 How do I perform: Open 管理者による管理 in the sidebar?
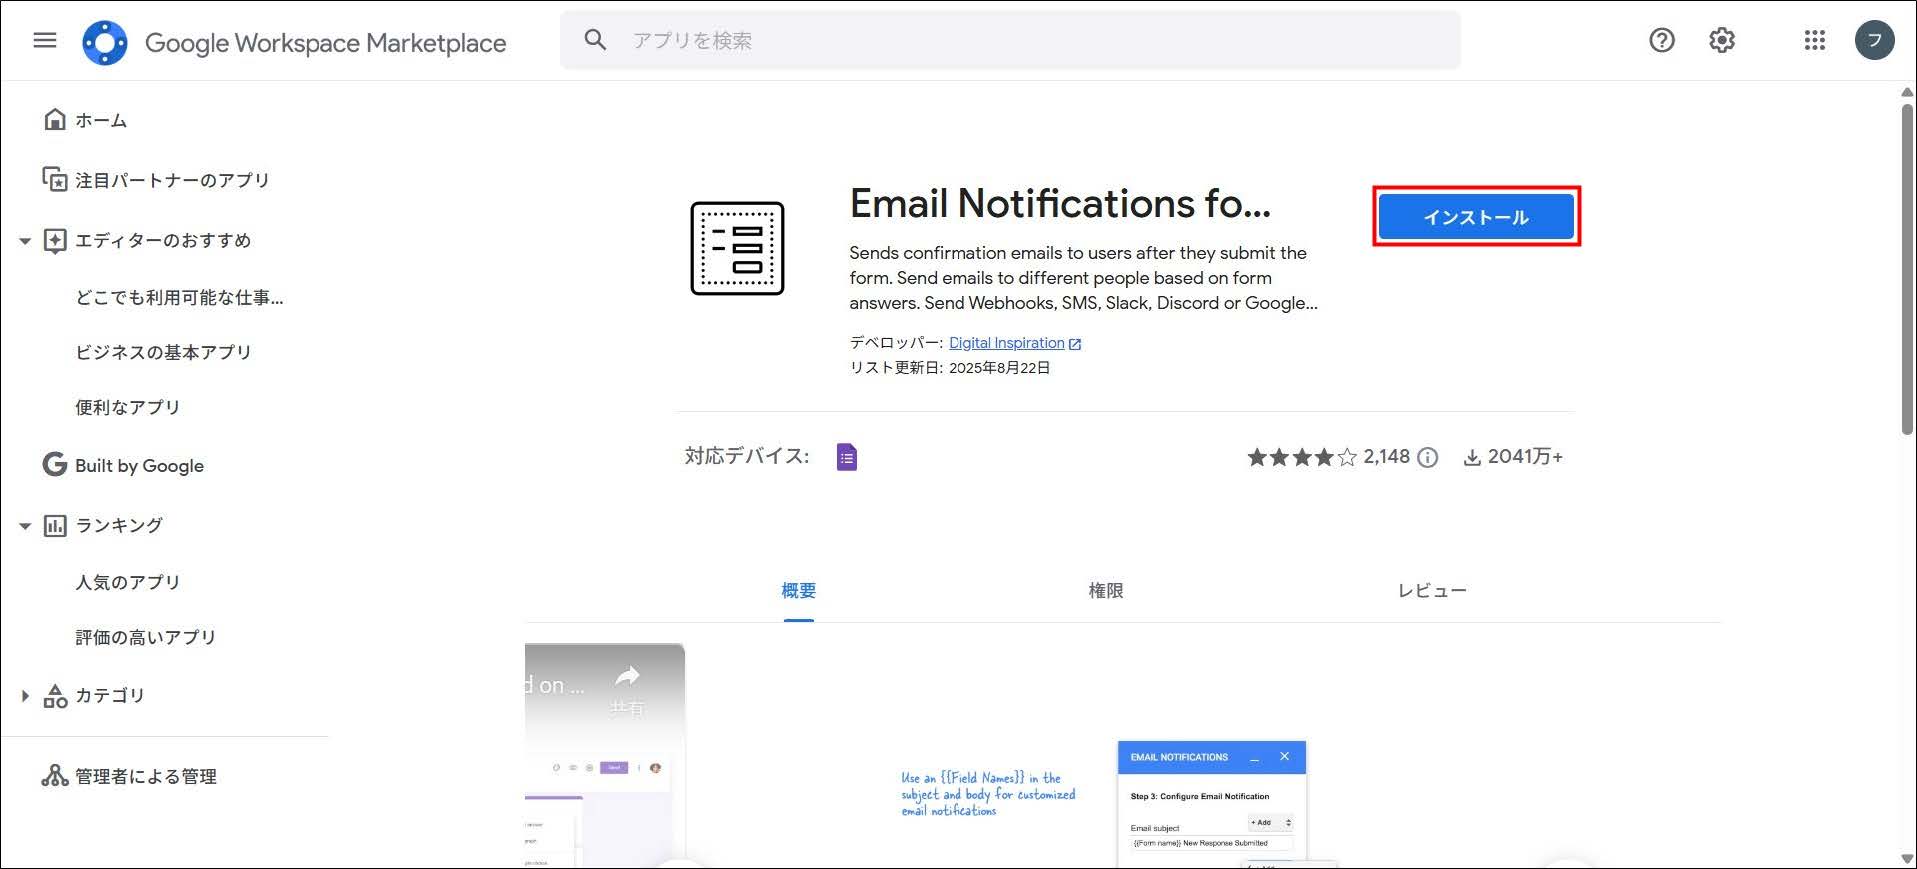(x=145, y=777)
